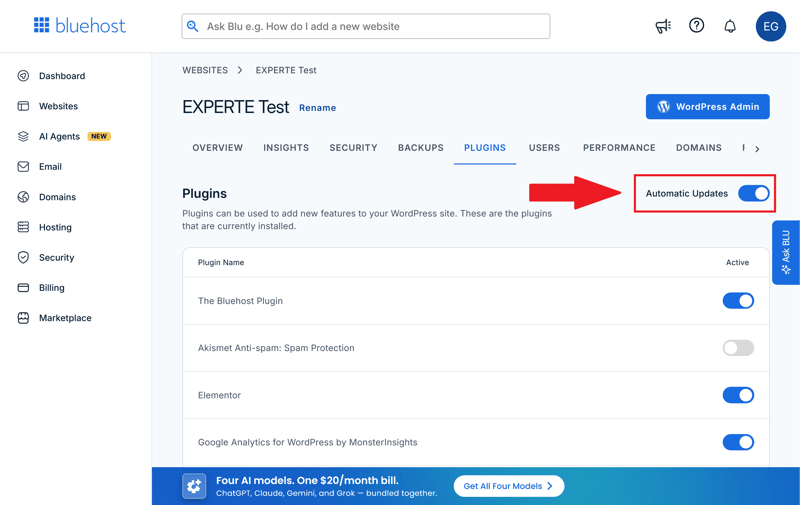Image resolution: width=800 pixels, height=505 pixels.
Task: Open the Dashboard menu item
Action: pos(62,76)
